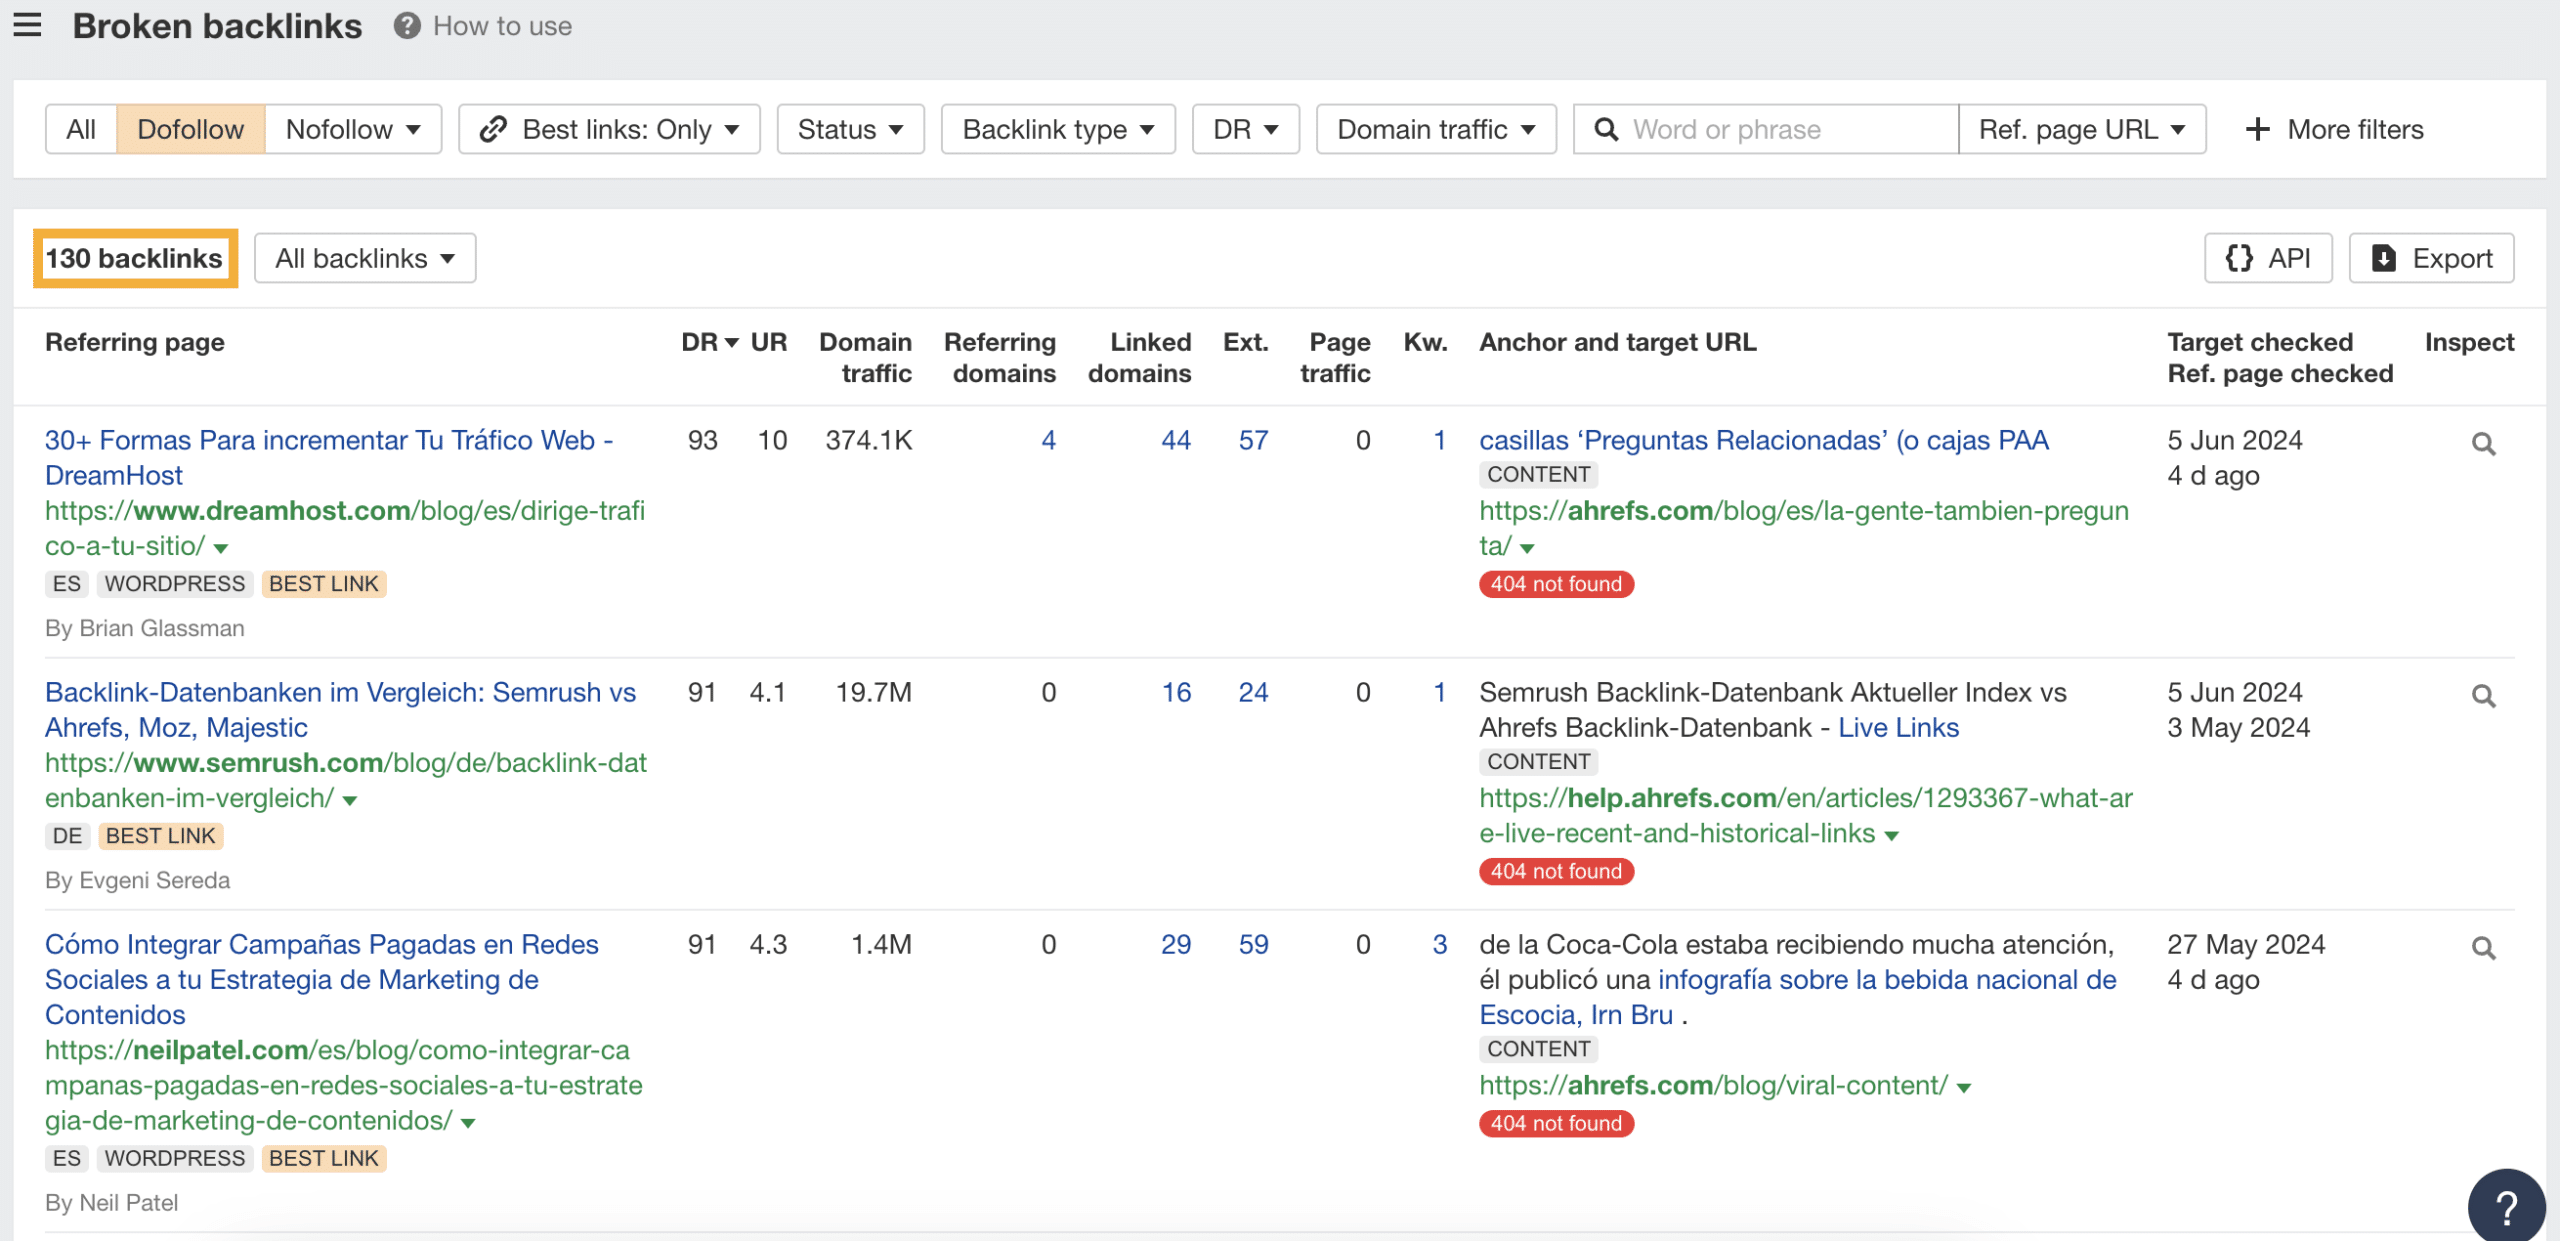Click Kw. value 3
The width and height of the screenshot is (2560, 1241).
1439,944
